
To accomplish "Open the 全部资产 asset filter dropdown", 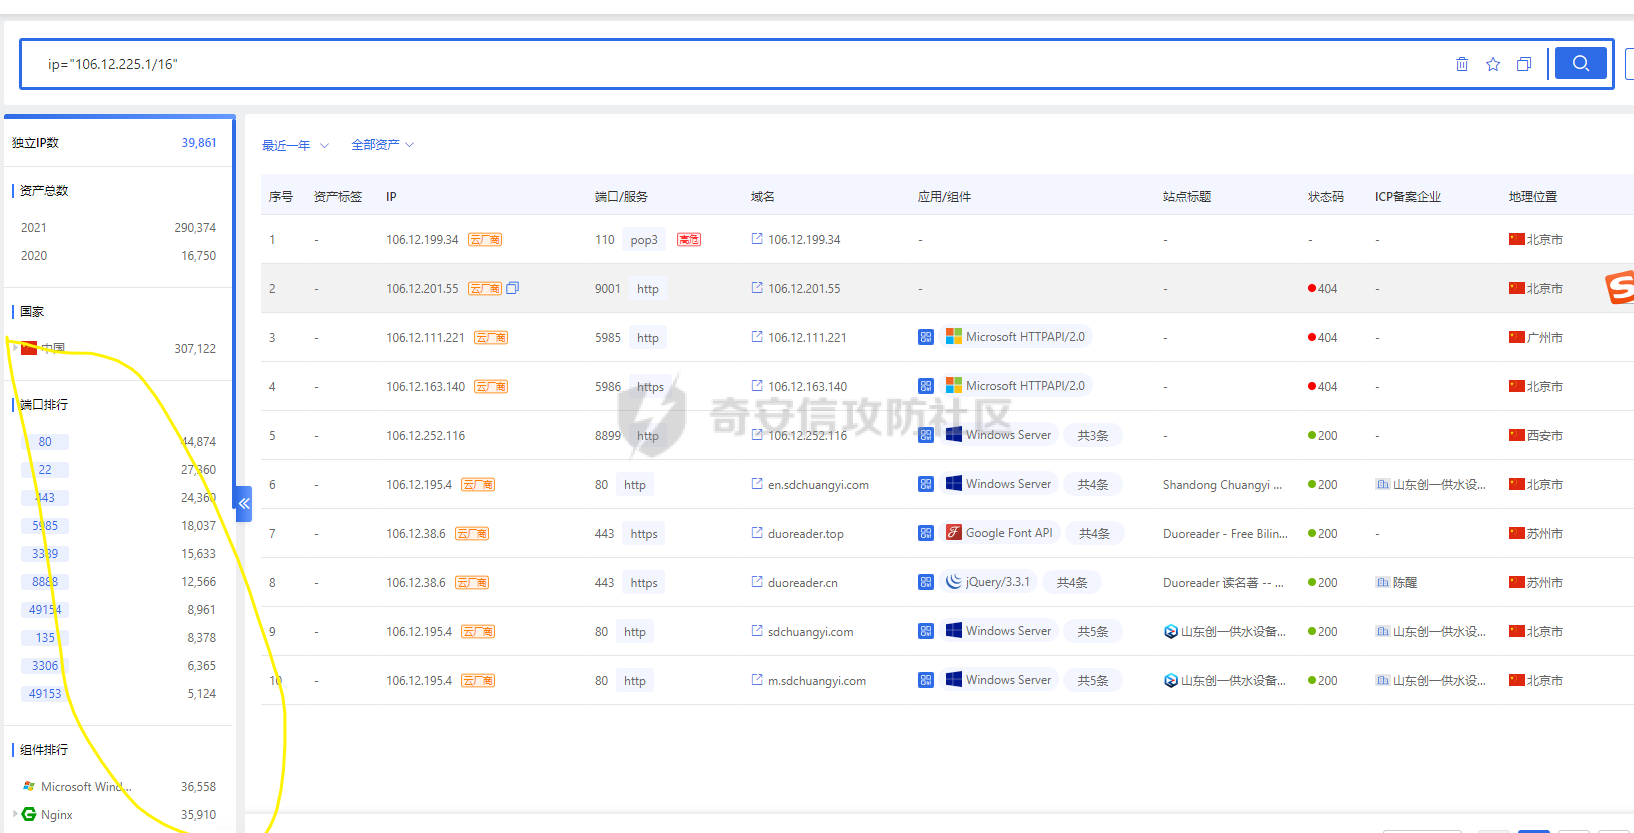I will 382,145.
